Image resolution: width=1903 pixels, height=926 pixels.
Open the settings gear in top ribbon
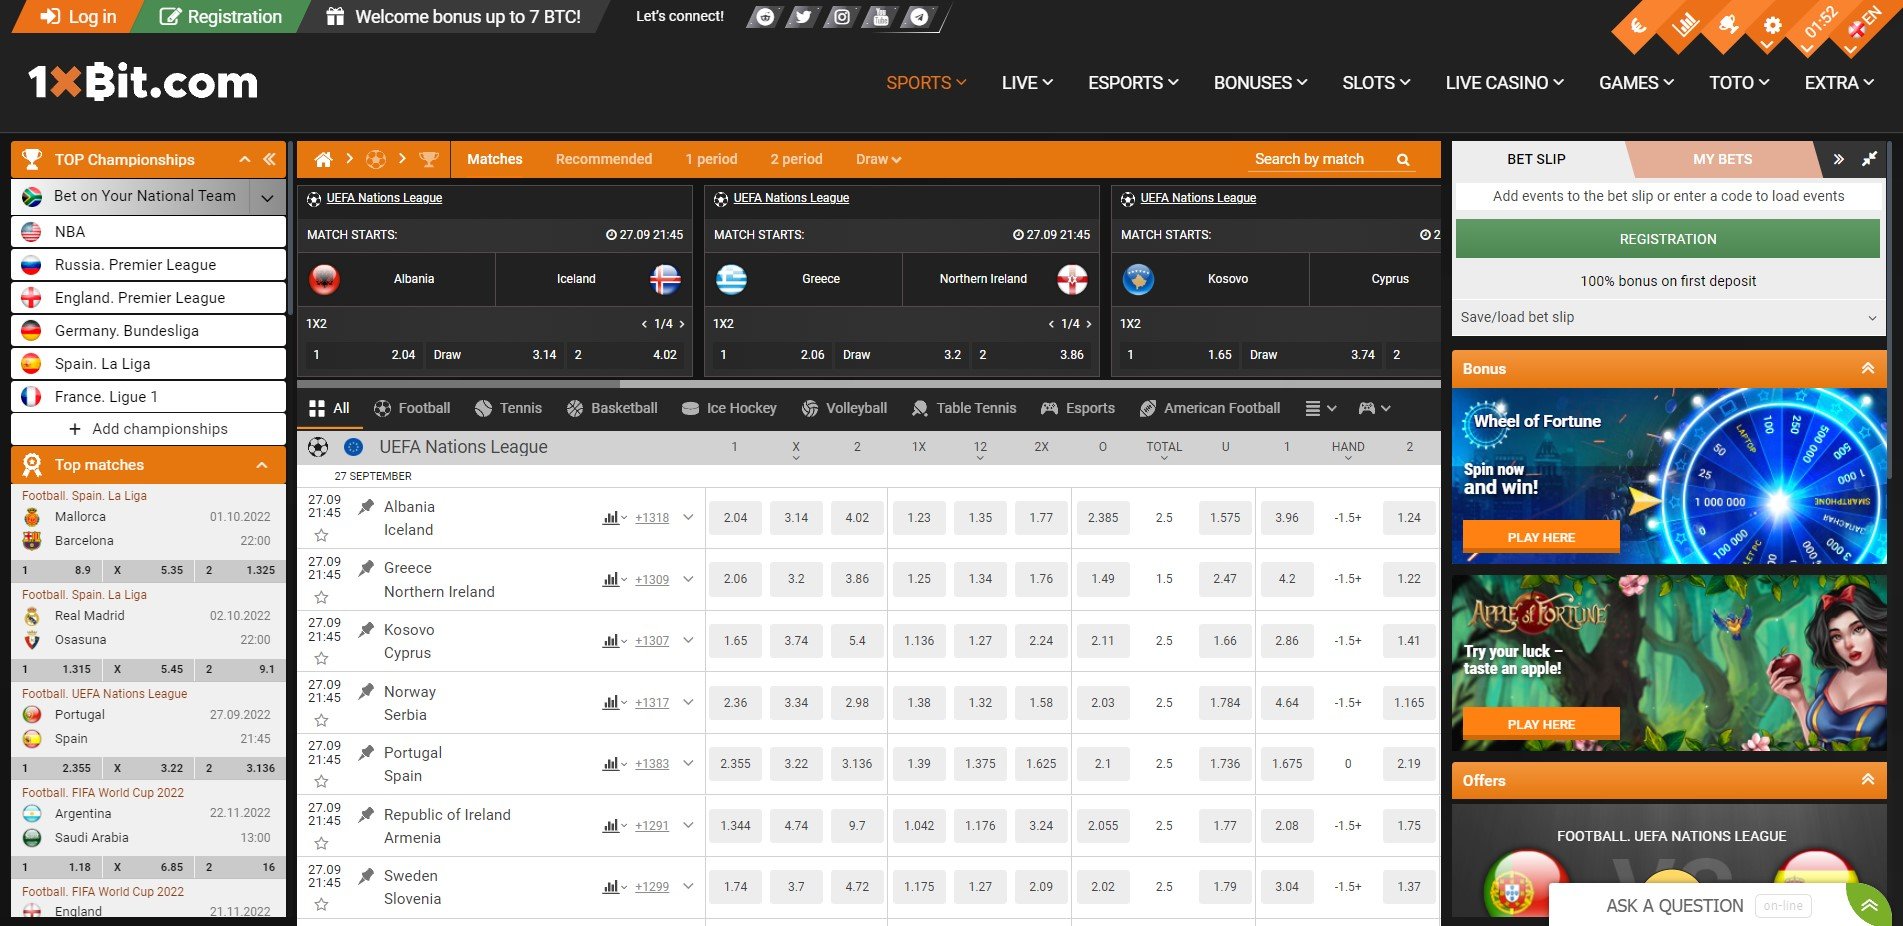pyautogui.click(x=1772, y=26)
